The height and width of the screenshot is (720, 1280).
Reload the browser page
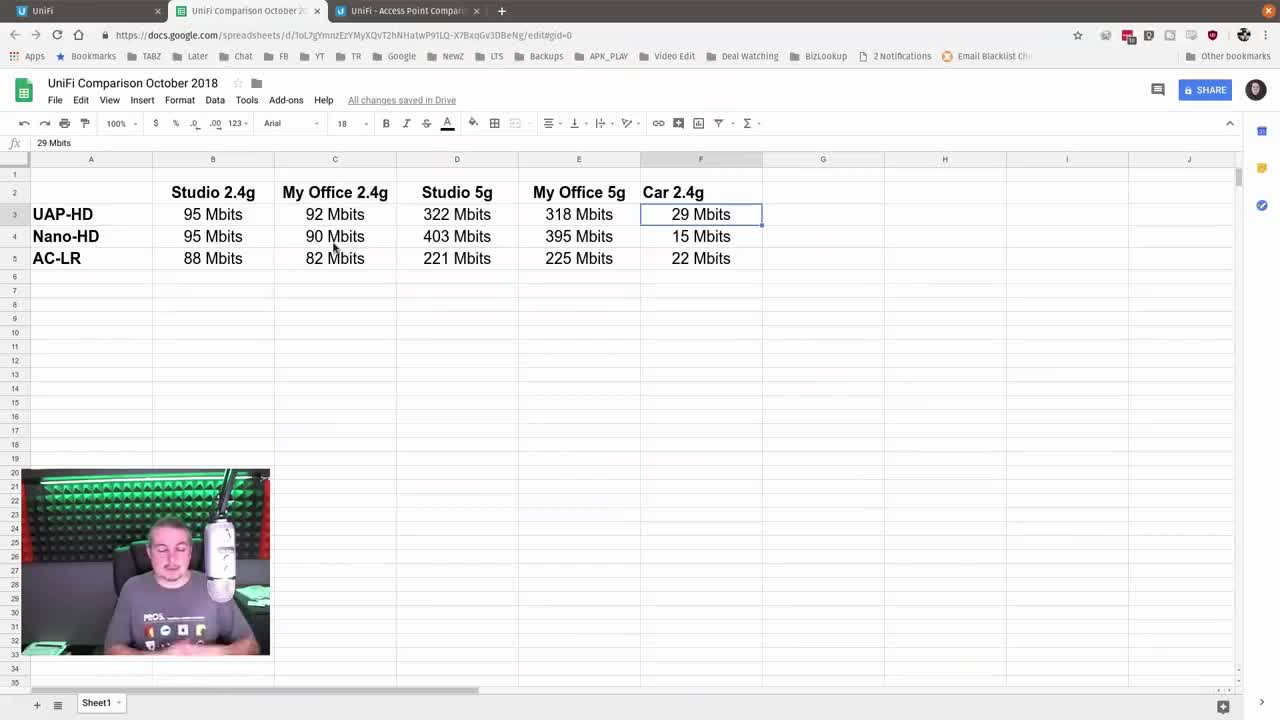57,35
